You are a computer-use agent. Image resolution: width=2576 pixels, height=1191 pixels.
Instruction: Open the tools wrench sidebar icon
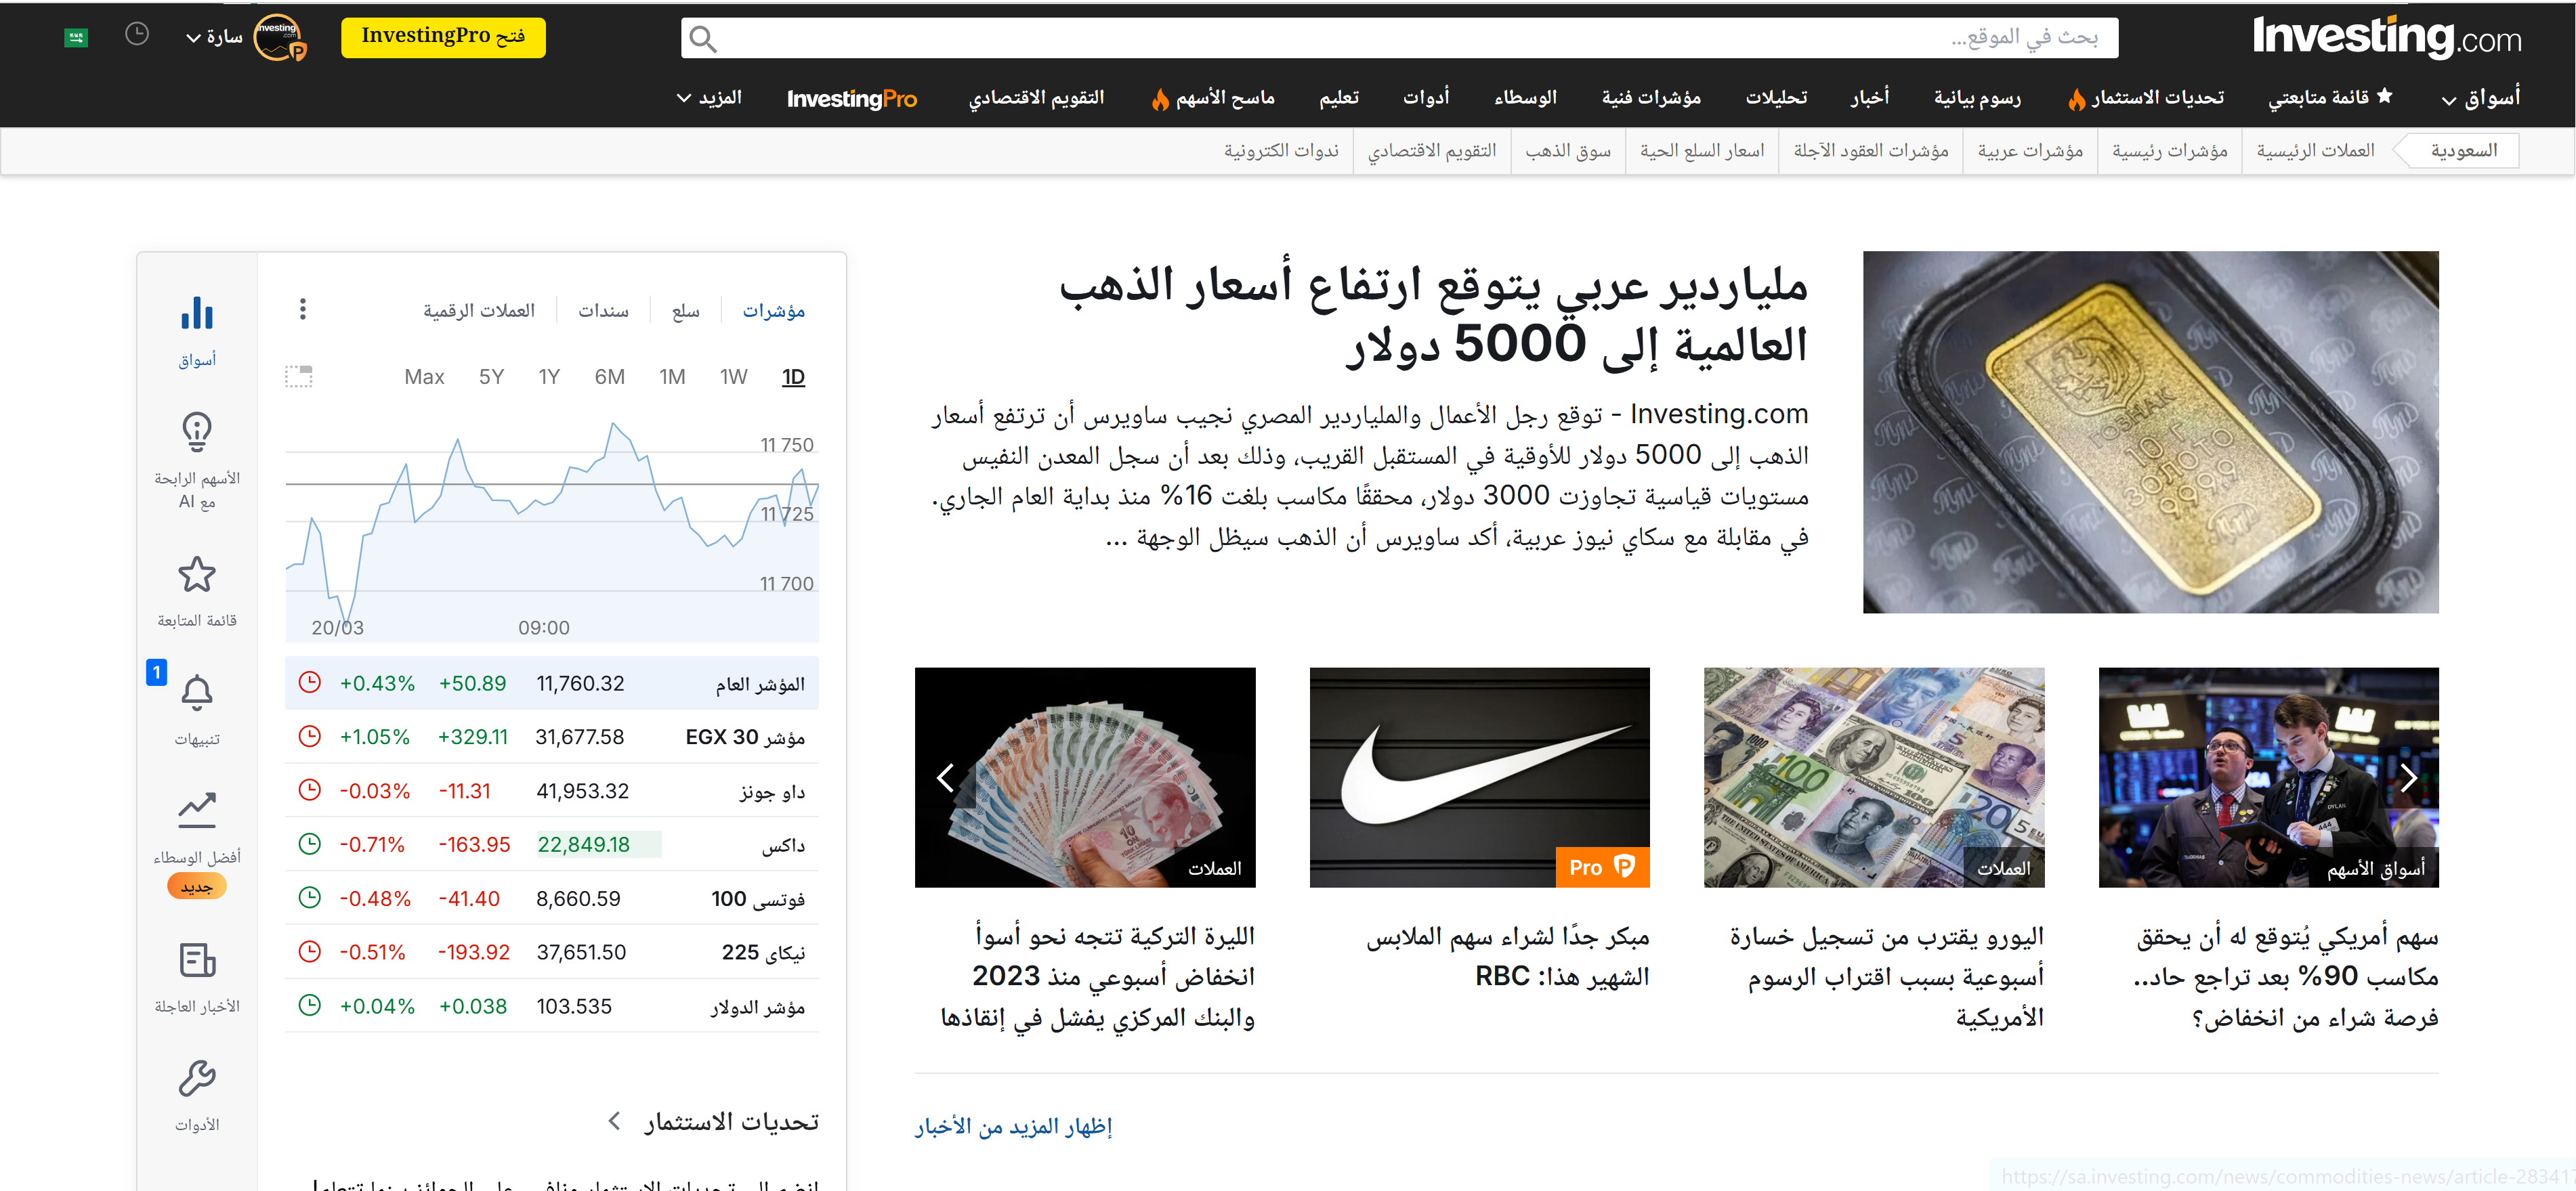click(197, 1078)
